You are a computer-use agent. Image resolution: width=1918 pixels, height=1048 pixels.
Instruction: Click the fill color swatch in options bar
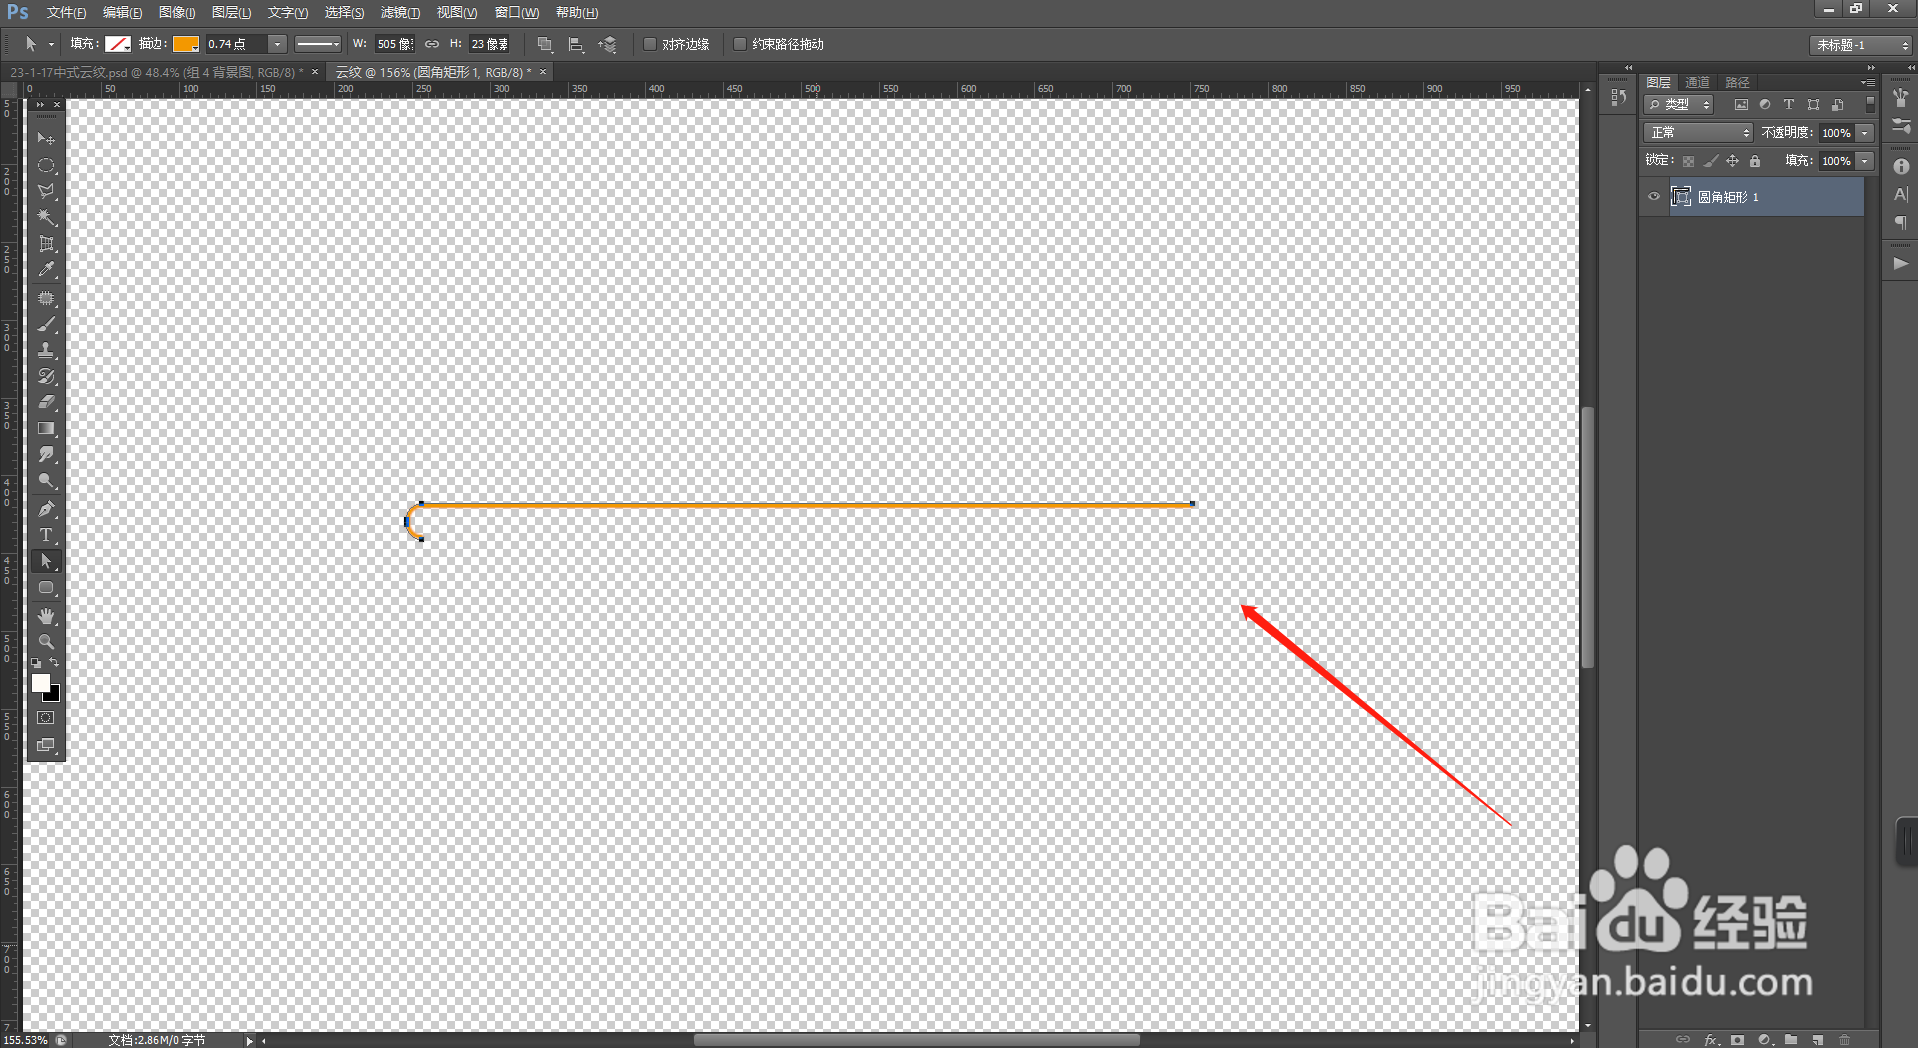pyautogui.click(x=118, y=44)
